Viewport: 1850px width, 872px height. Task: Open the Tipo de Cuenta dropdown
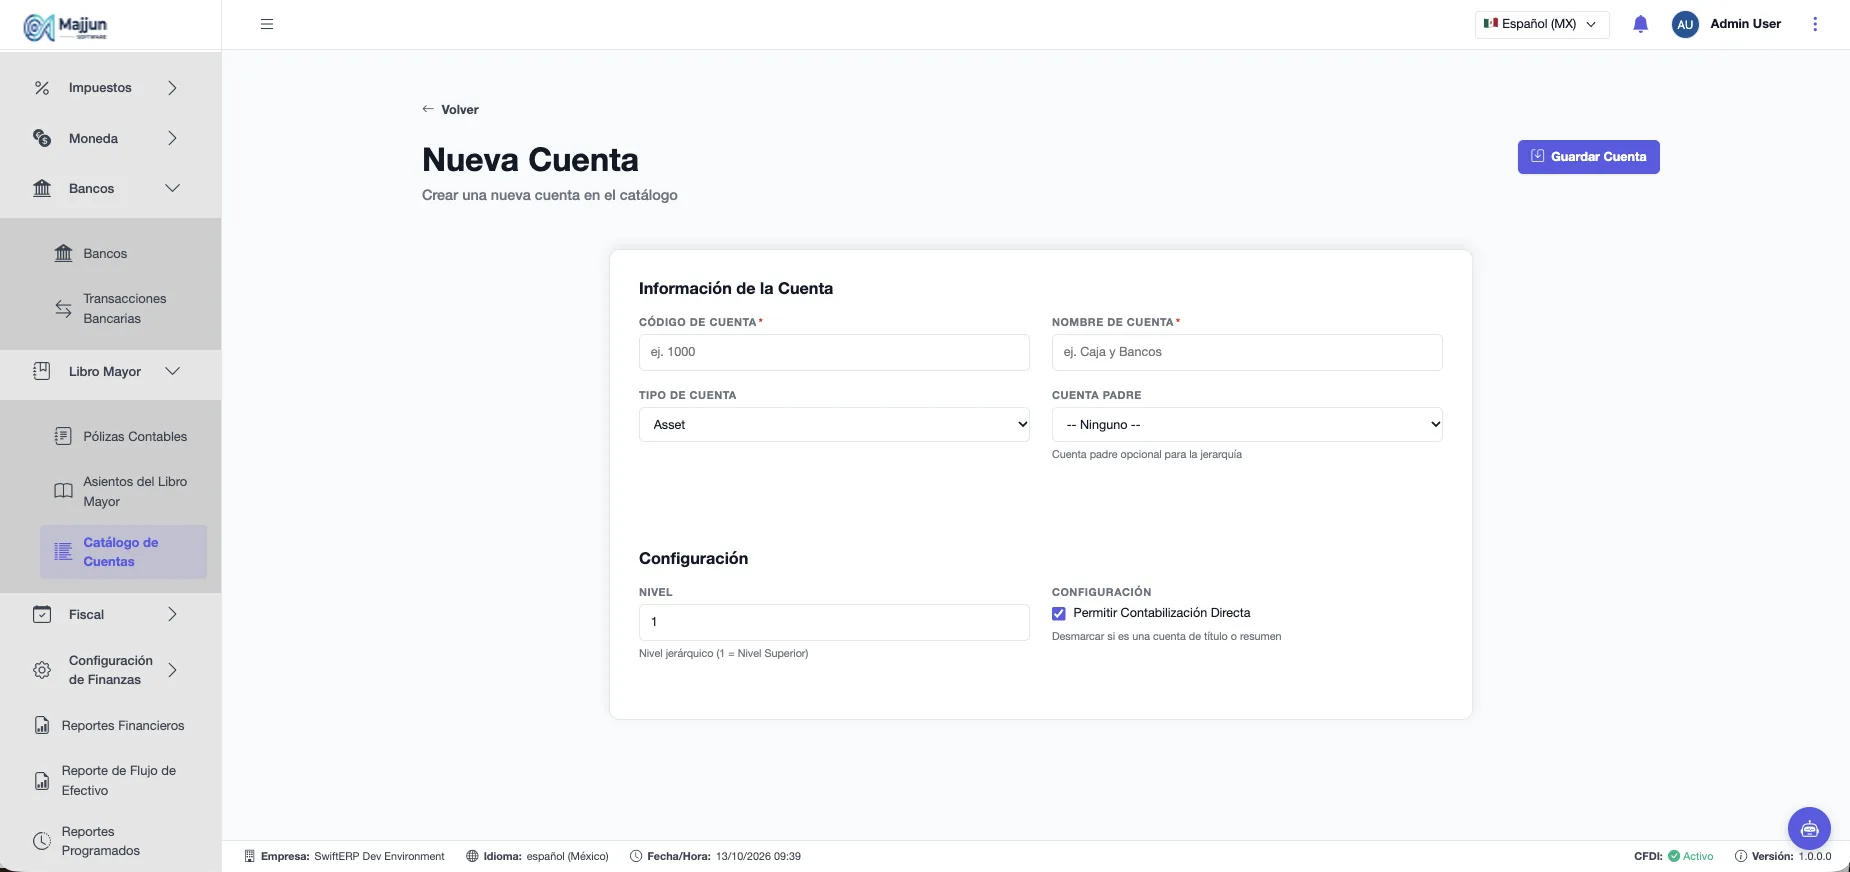834,425
